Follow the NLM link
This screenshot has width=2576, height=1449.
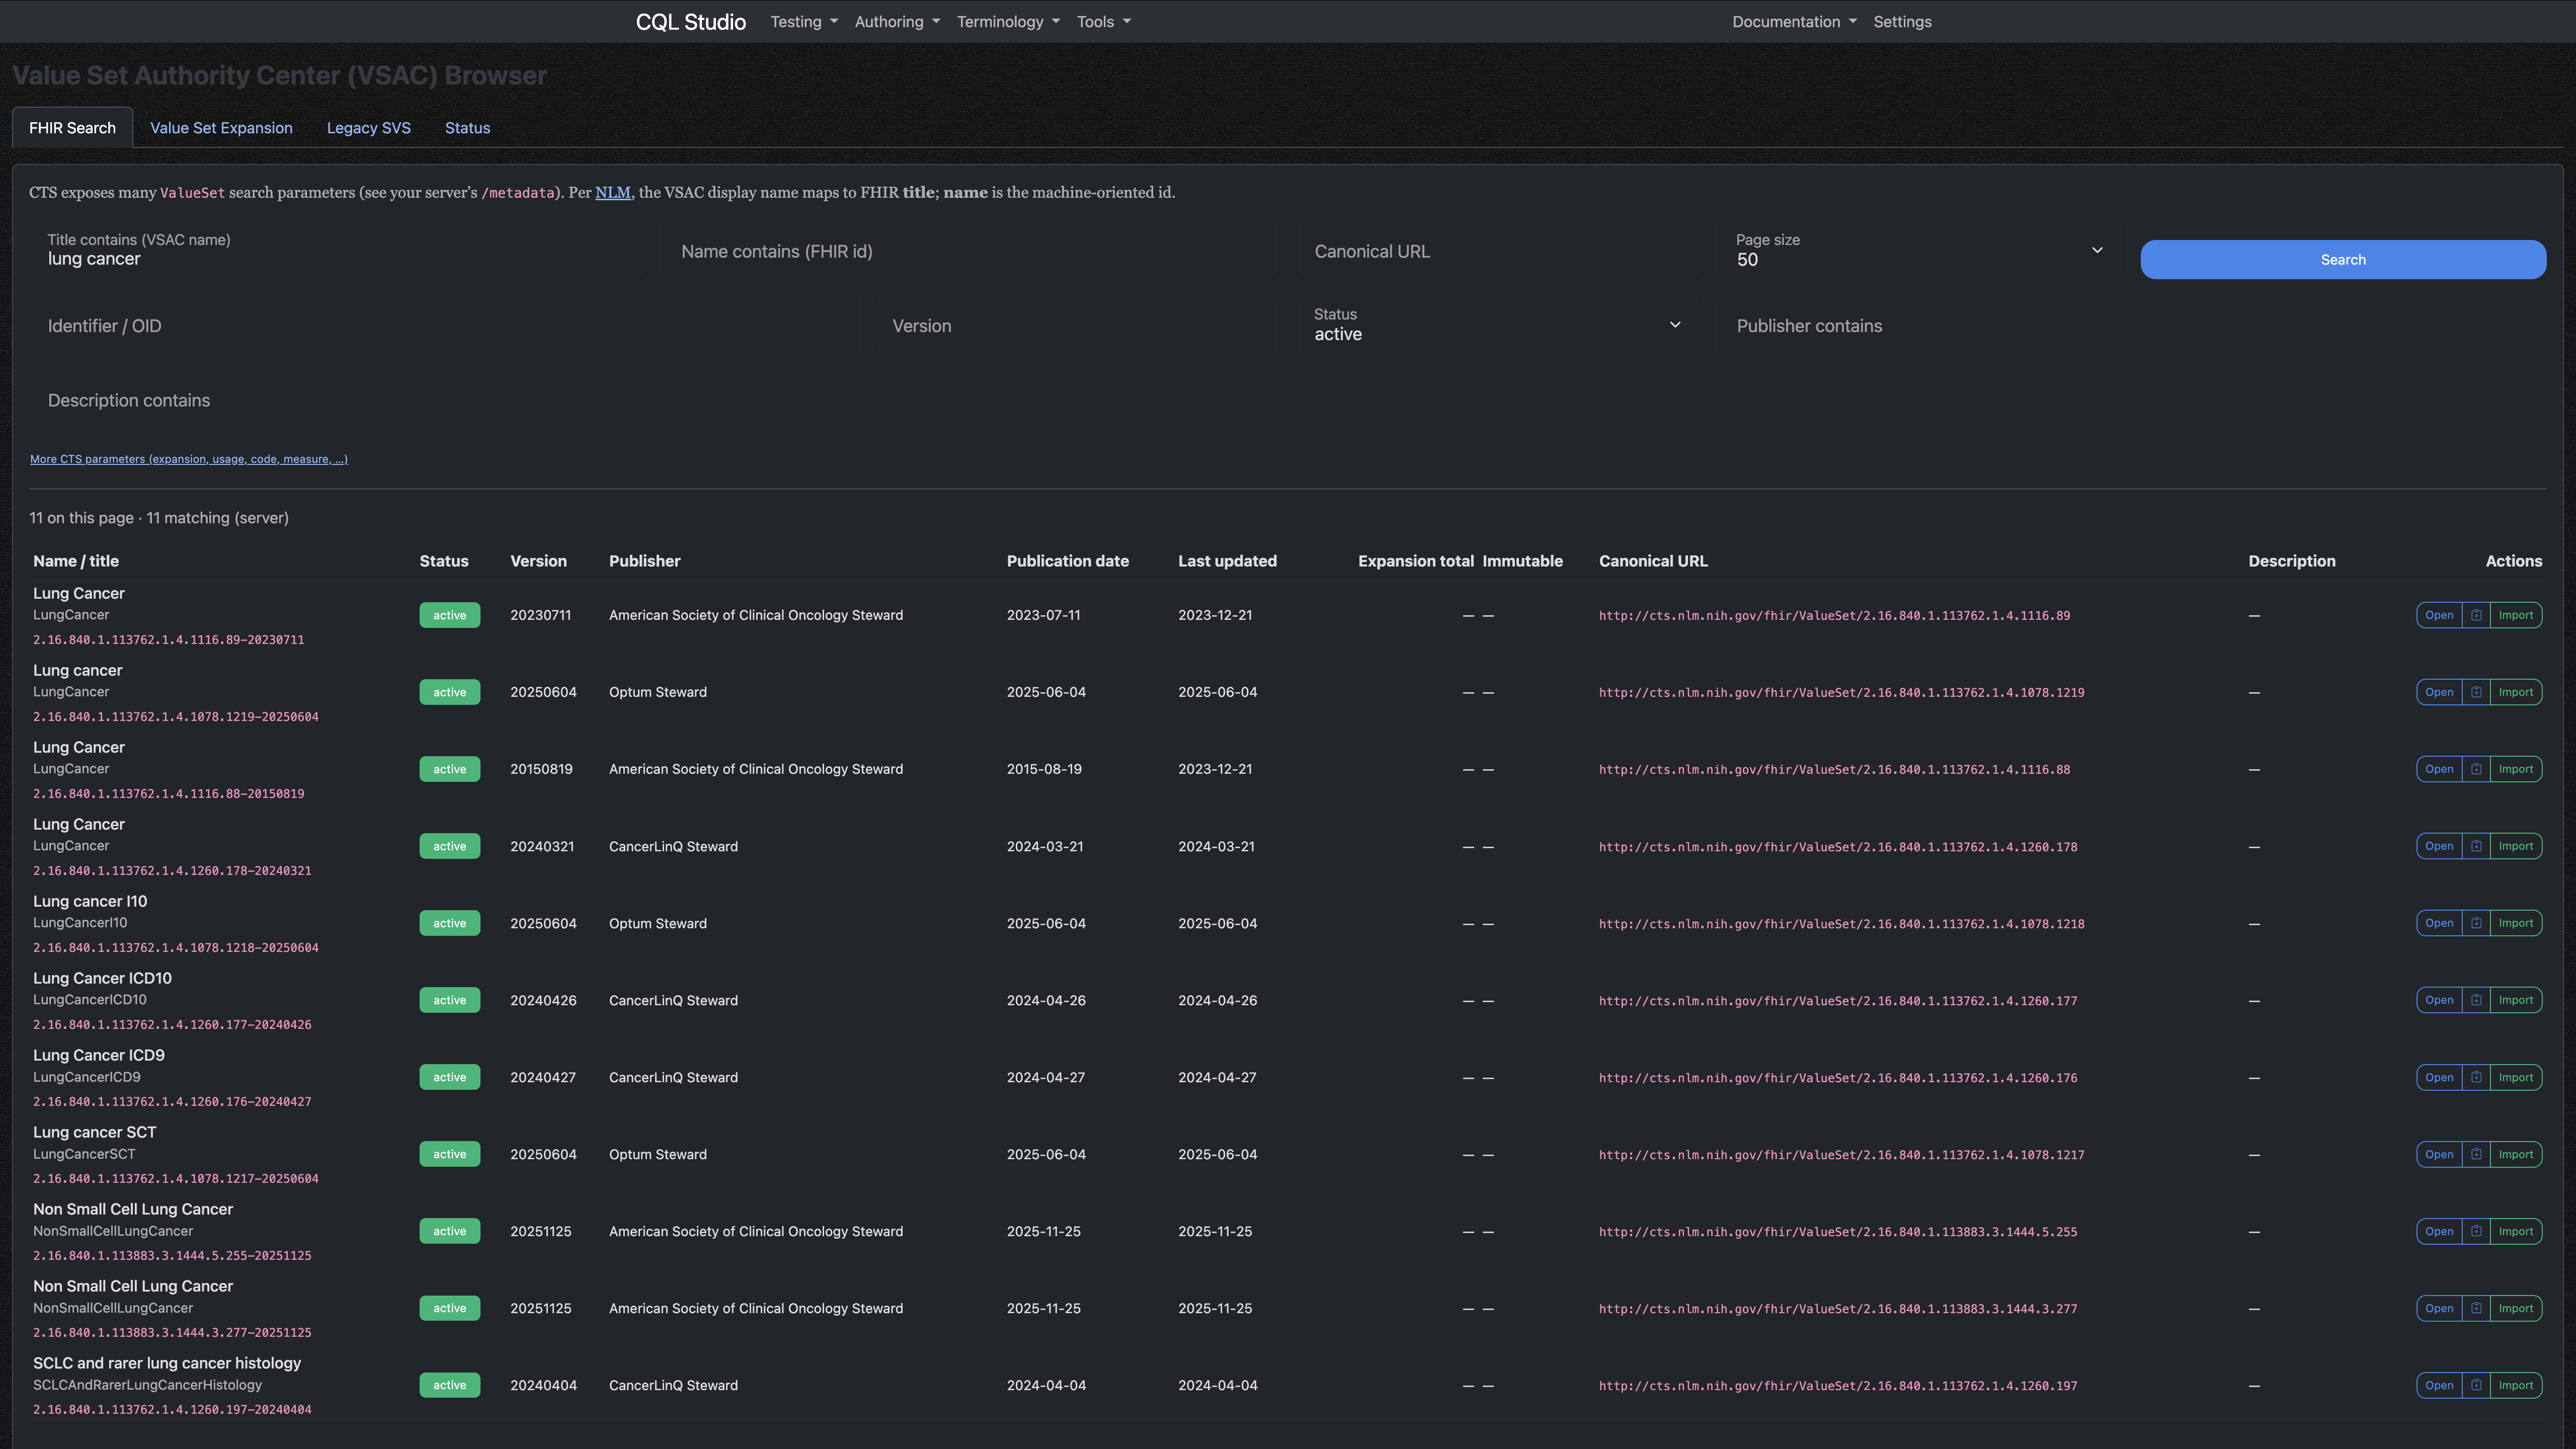pyautogui.click(x=613, y=193)
